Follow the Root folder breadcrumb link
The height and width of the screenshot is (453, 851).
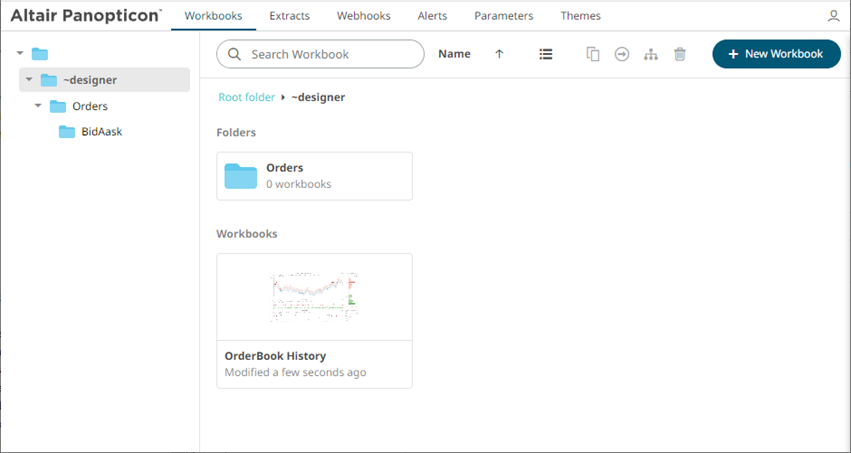coord(247,97)
